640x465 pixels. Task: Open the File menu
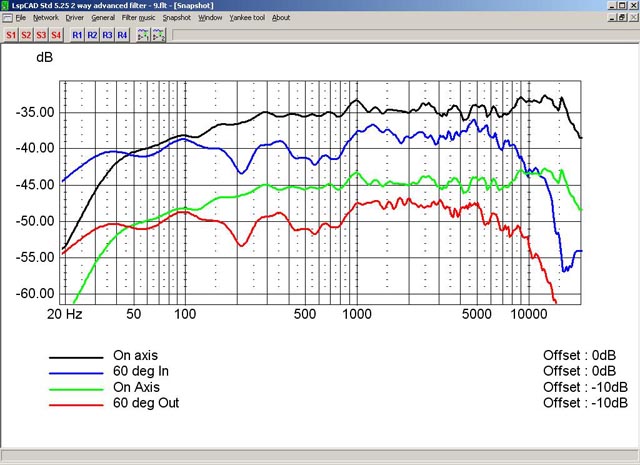(21, 18)
